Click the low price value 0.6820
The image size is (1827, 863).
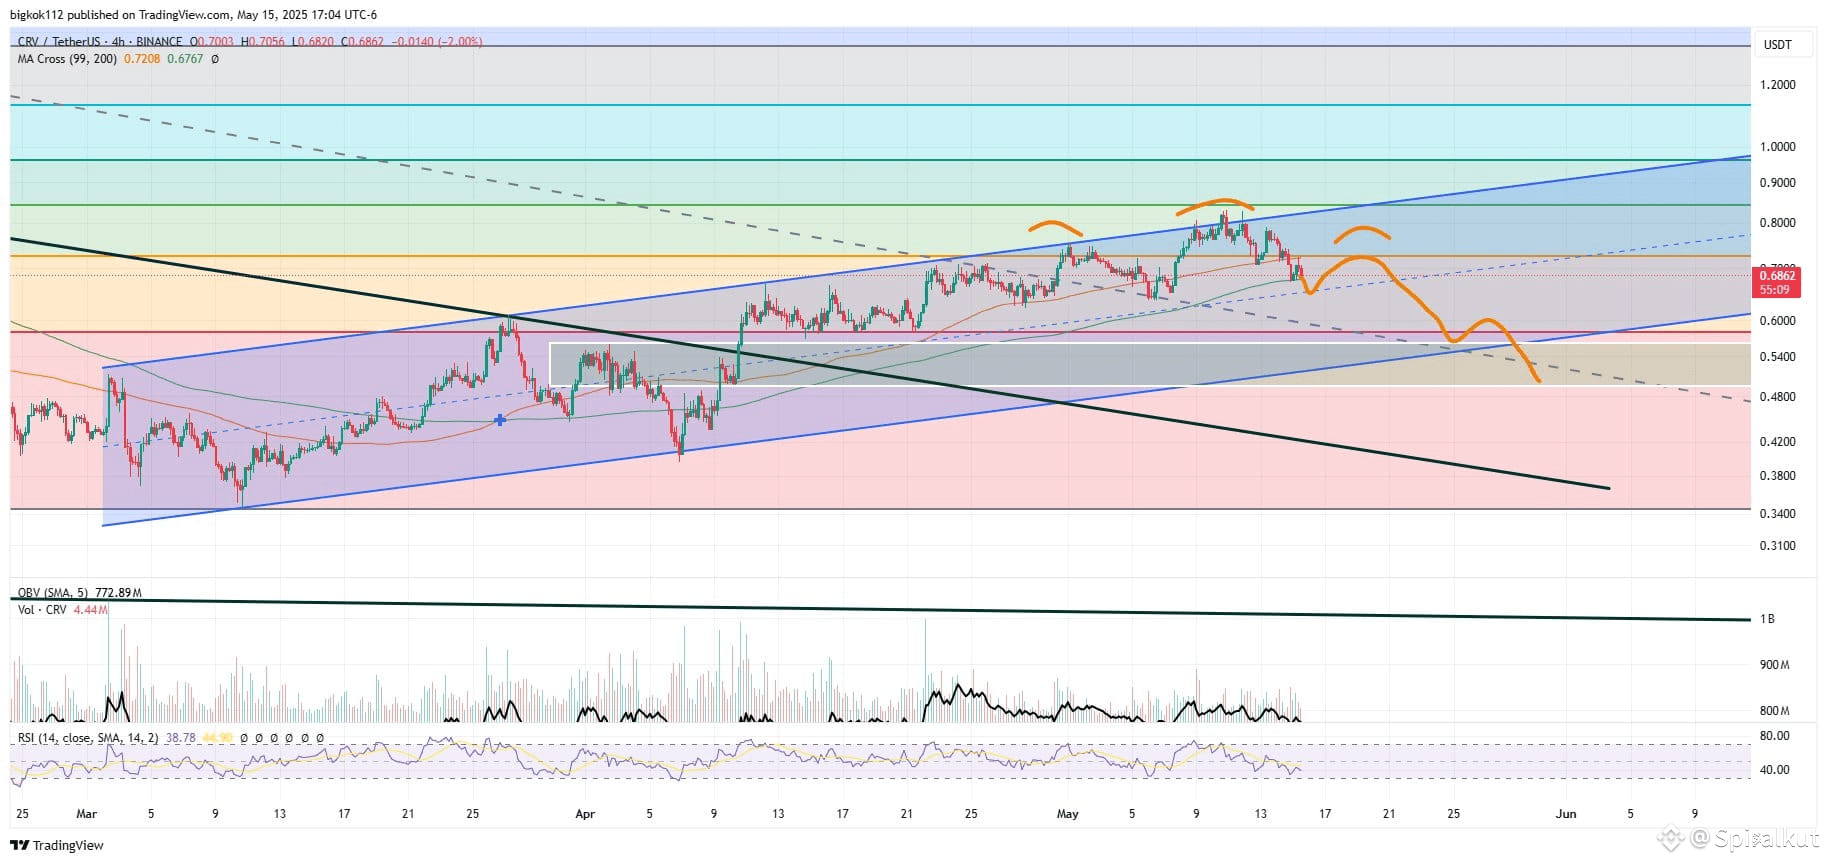316,42
